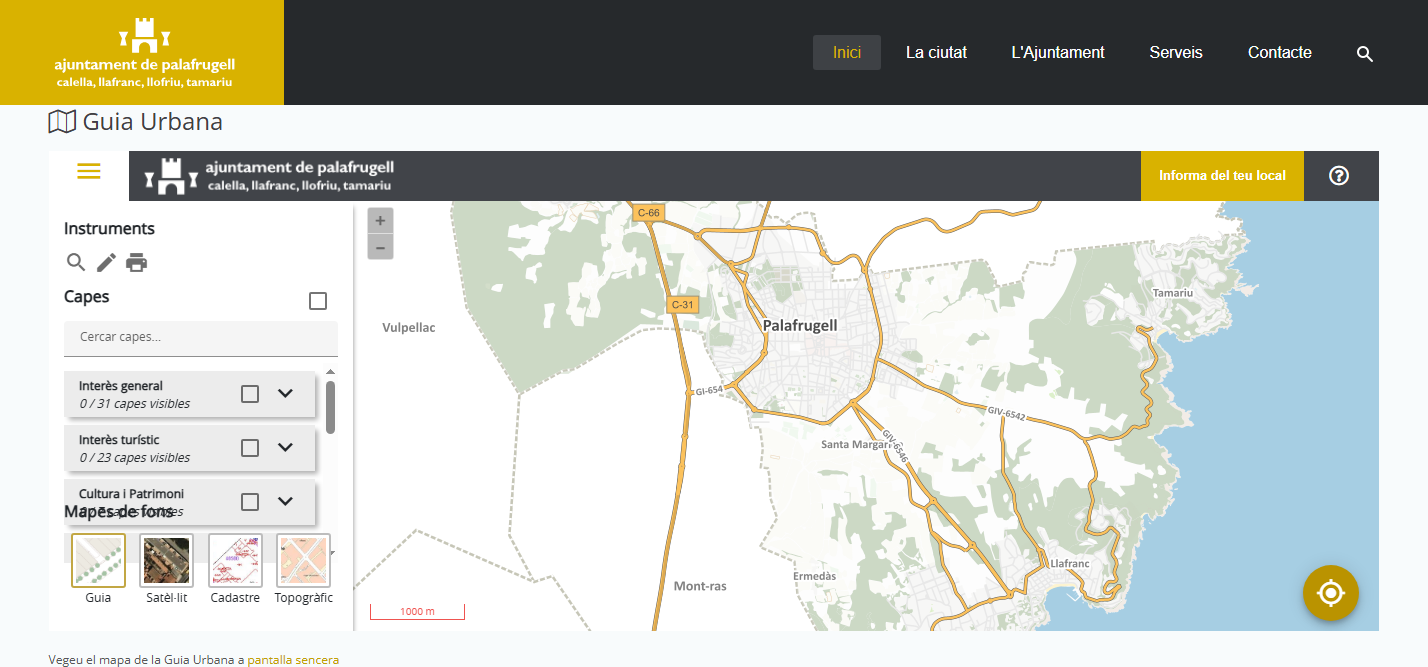Open the pantalla sencera link
Image resolution: width=1428 pixels, height=667 pixels.
(293, 660)
